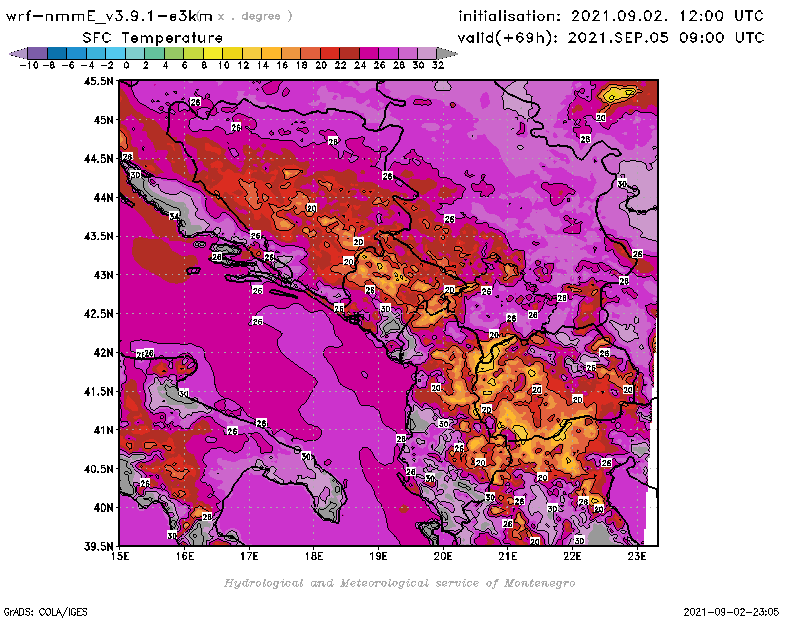Click the 24 to 26 degree magenta legend swatch
800x618 pixels.
(x=369, y=53)
